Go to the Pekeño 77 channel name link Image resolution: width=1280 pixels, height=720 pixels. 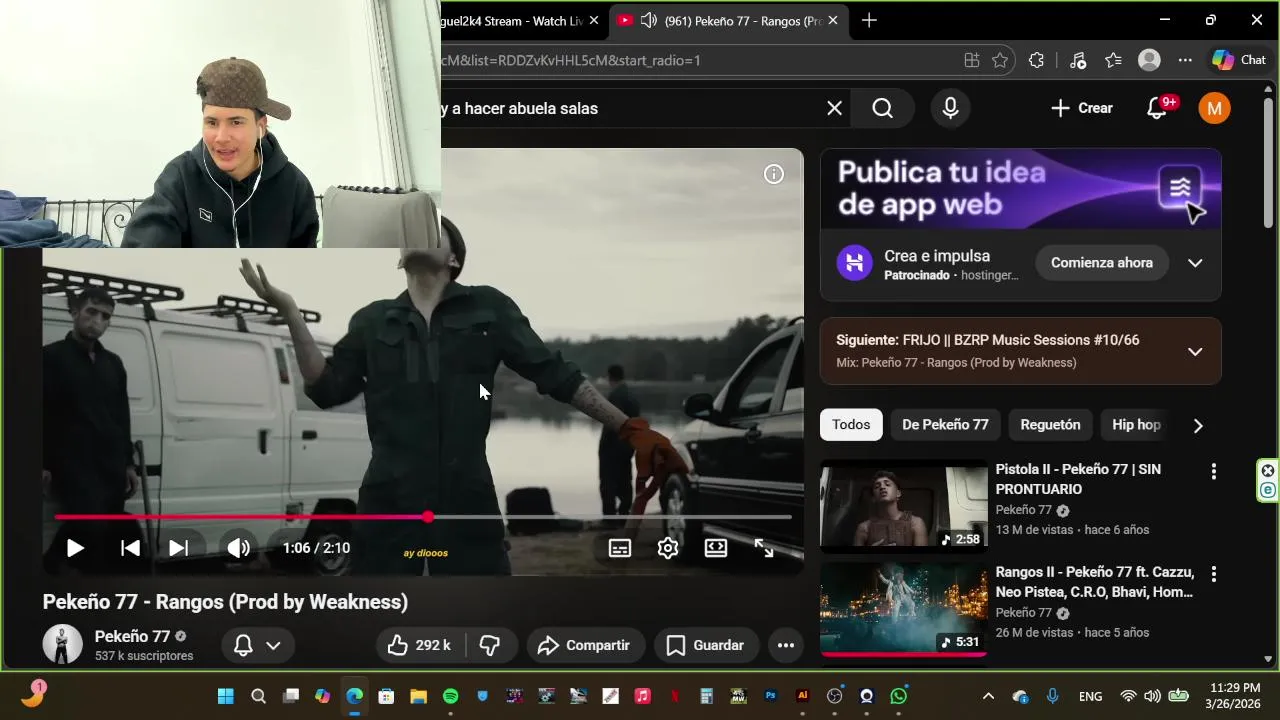click(132, 636)
